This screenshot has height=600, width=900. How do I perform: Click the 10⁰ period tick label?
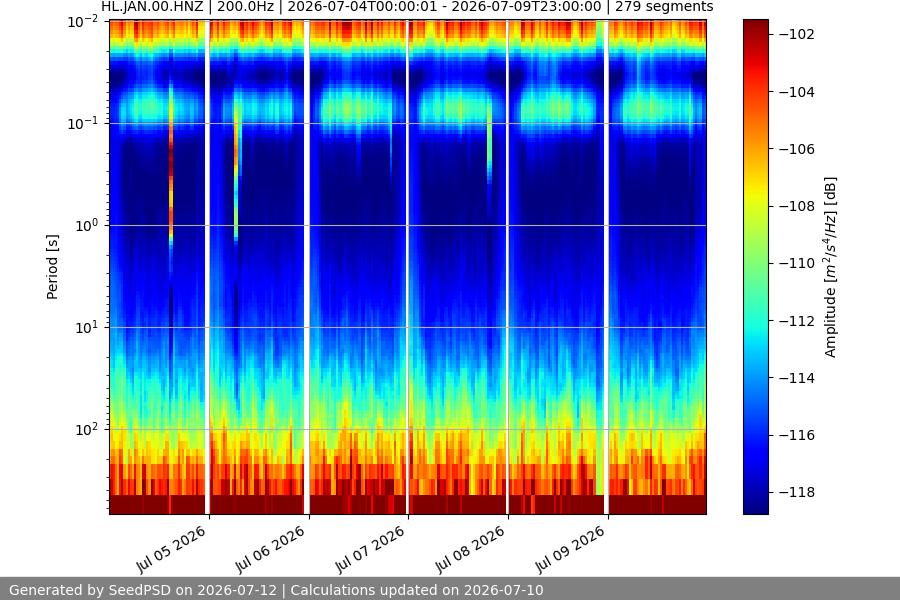(x=87, y=226)
